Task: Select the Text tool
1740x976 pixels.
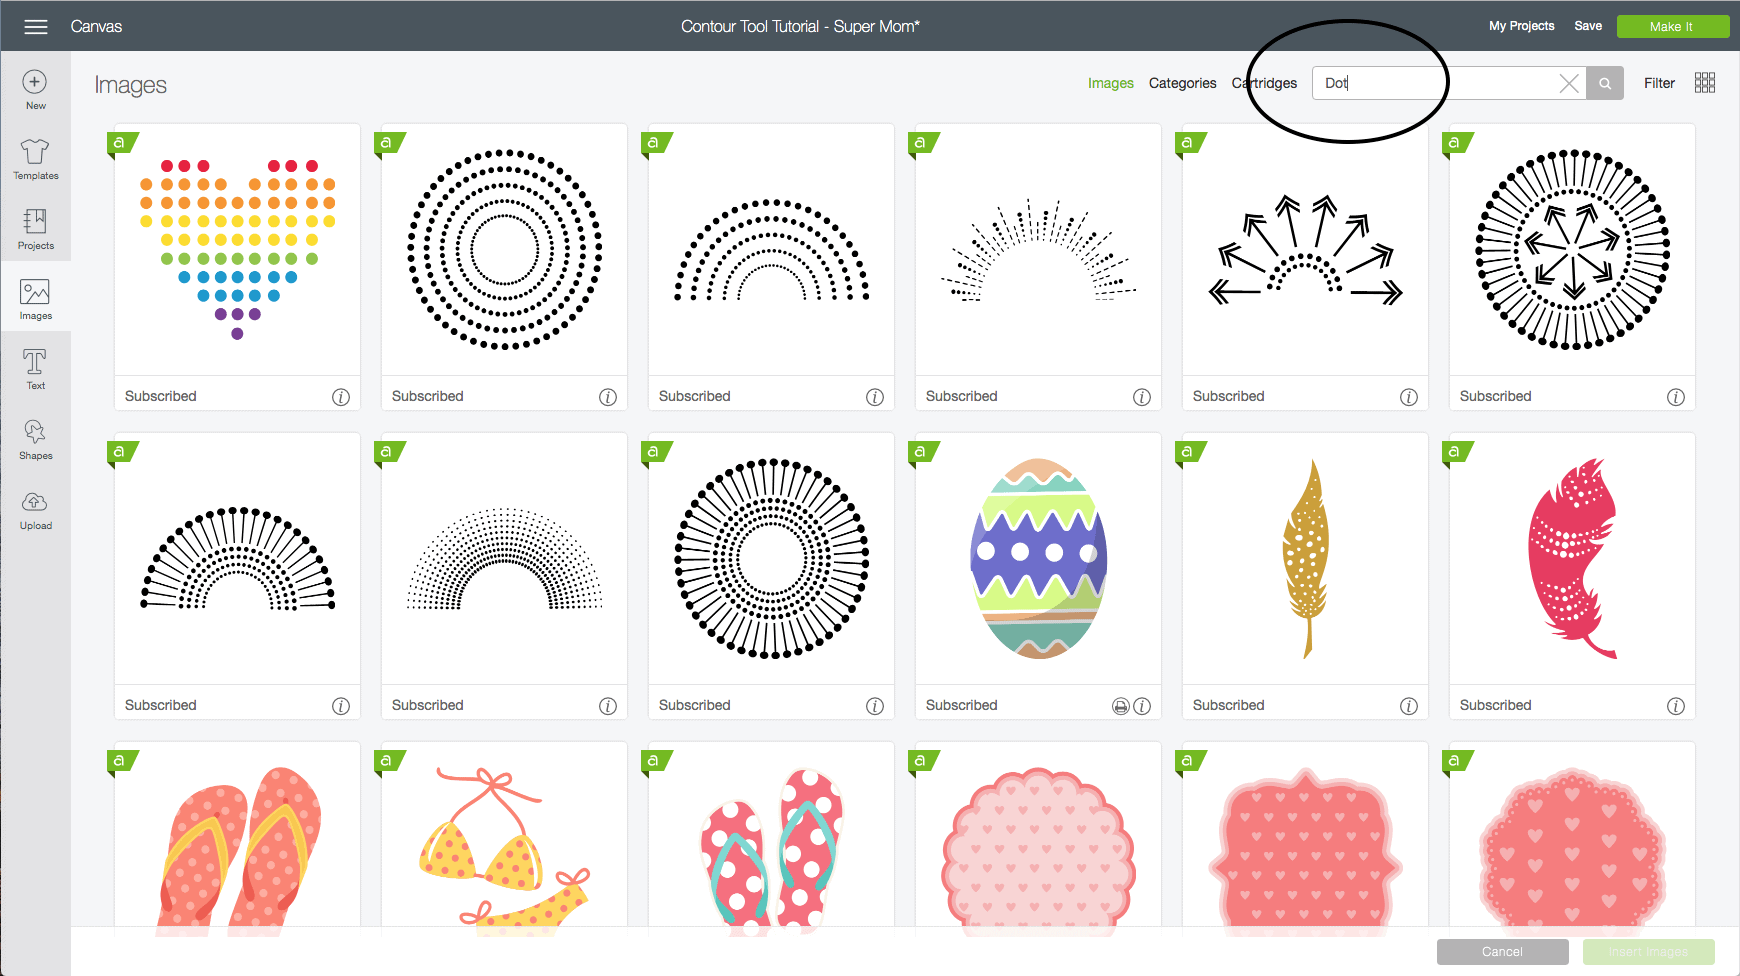Action: coord(35,368)
